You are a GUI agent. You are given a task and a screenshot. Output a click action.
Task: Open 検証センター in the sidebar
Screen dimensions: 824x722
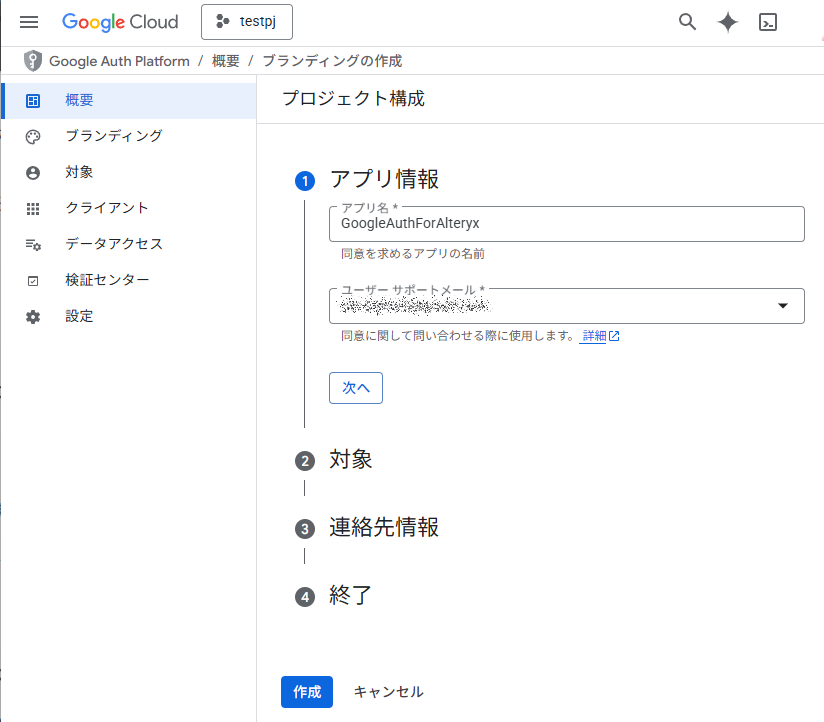[107, 280]
